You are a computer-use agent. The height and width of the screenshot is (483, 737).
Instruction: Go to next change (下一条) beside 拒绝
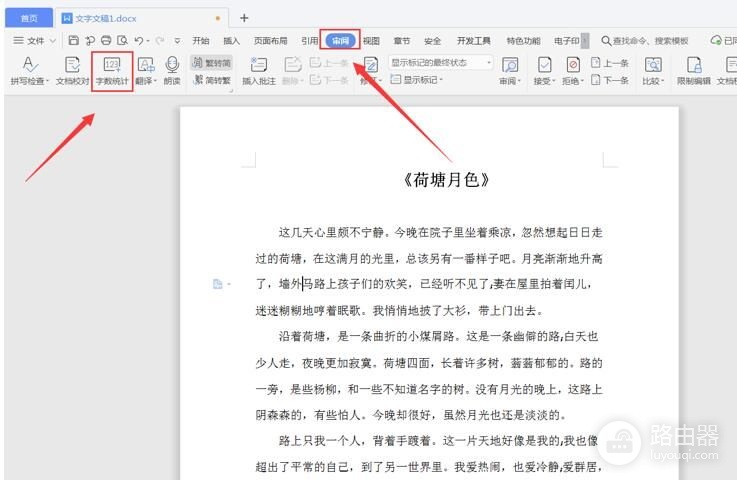coord(610,80)
